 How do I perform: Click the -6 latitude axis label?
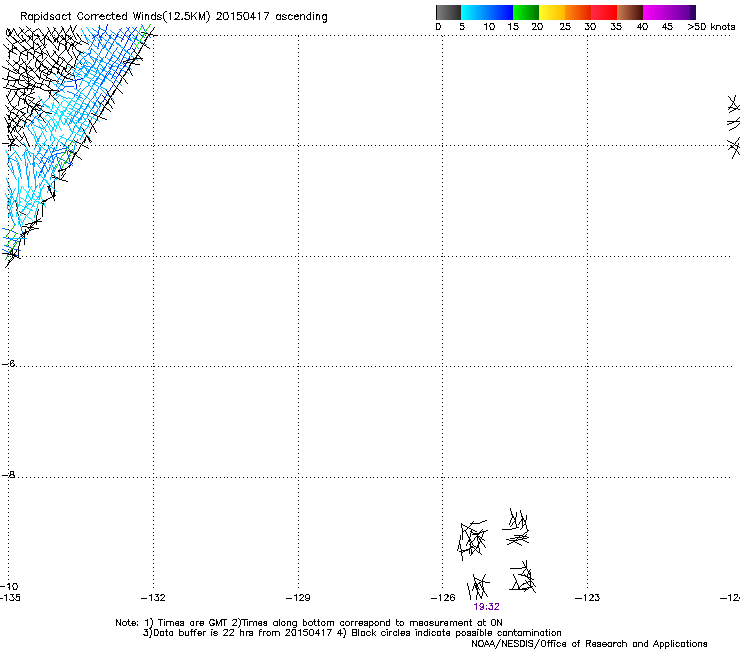click(x=8, y=363)
